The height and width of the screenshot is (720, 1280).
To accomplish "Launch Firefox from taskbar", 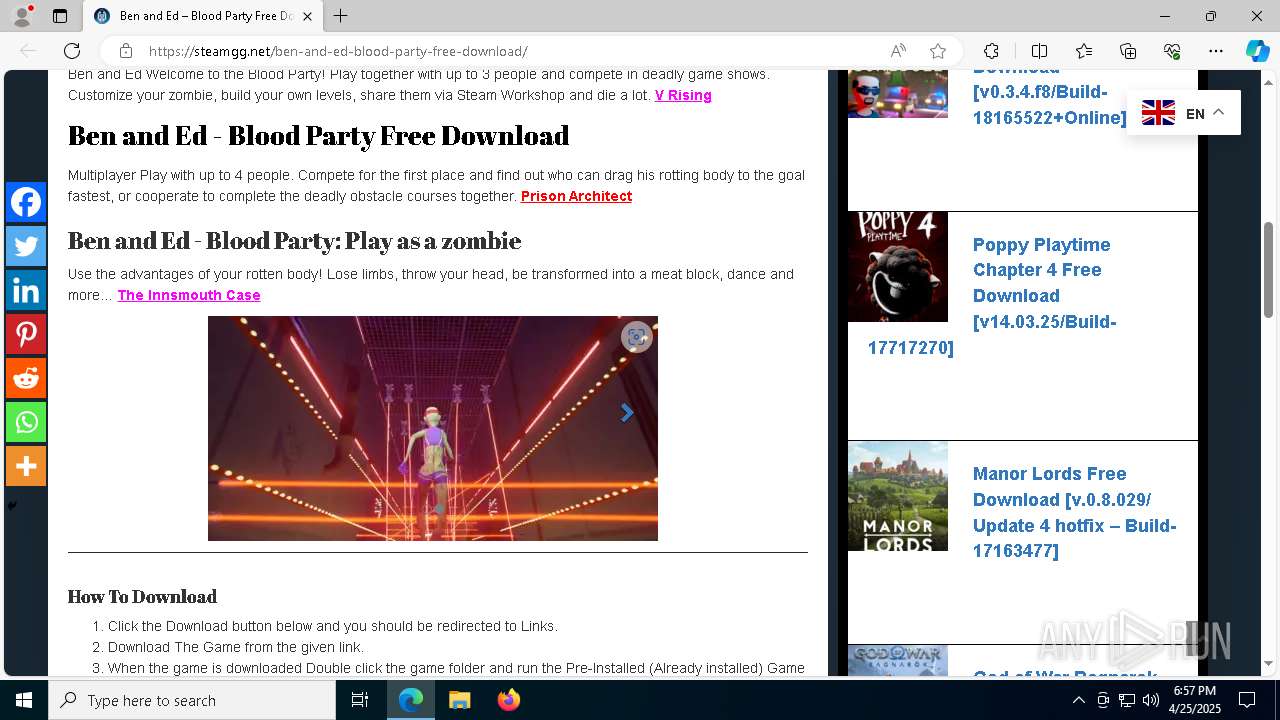I will point(508,700).
